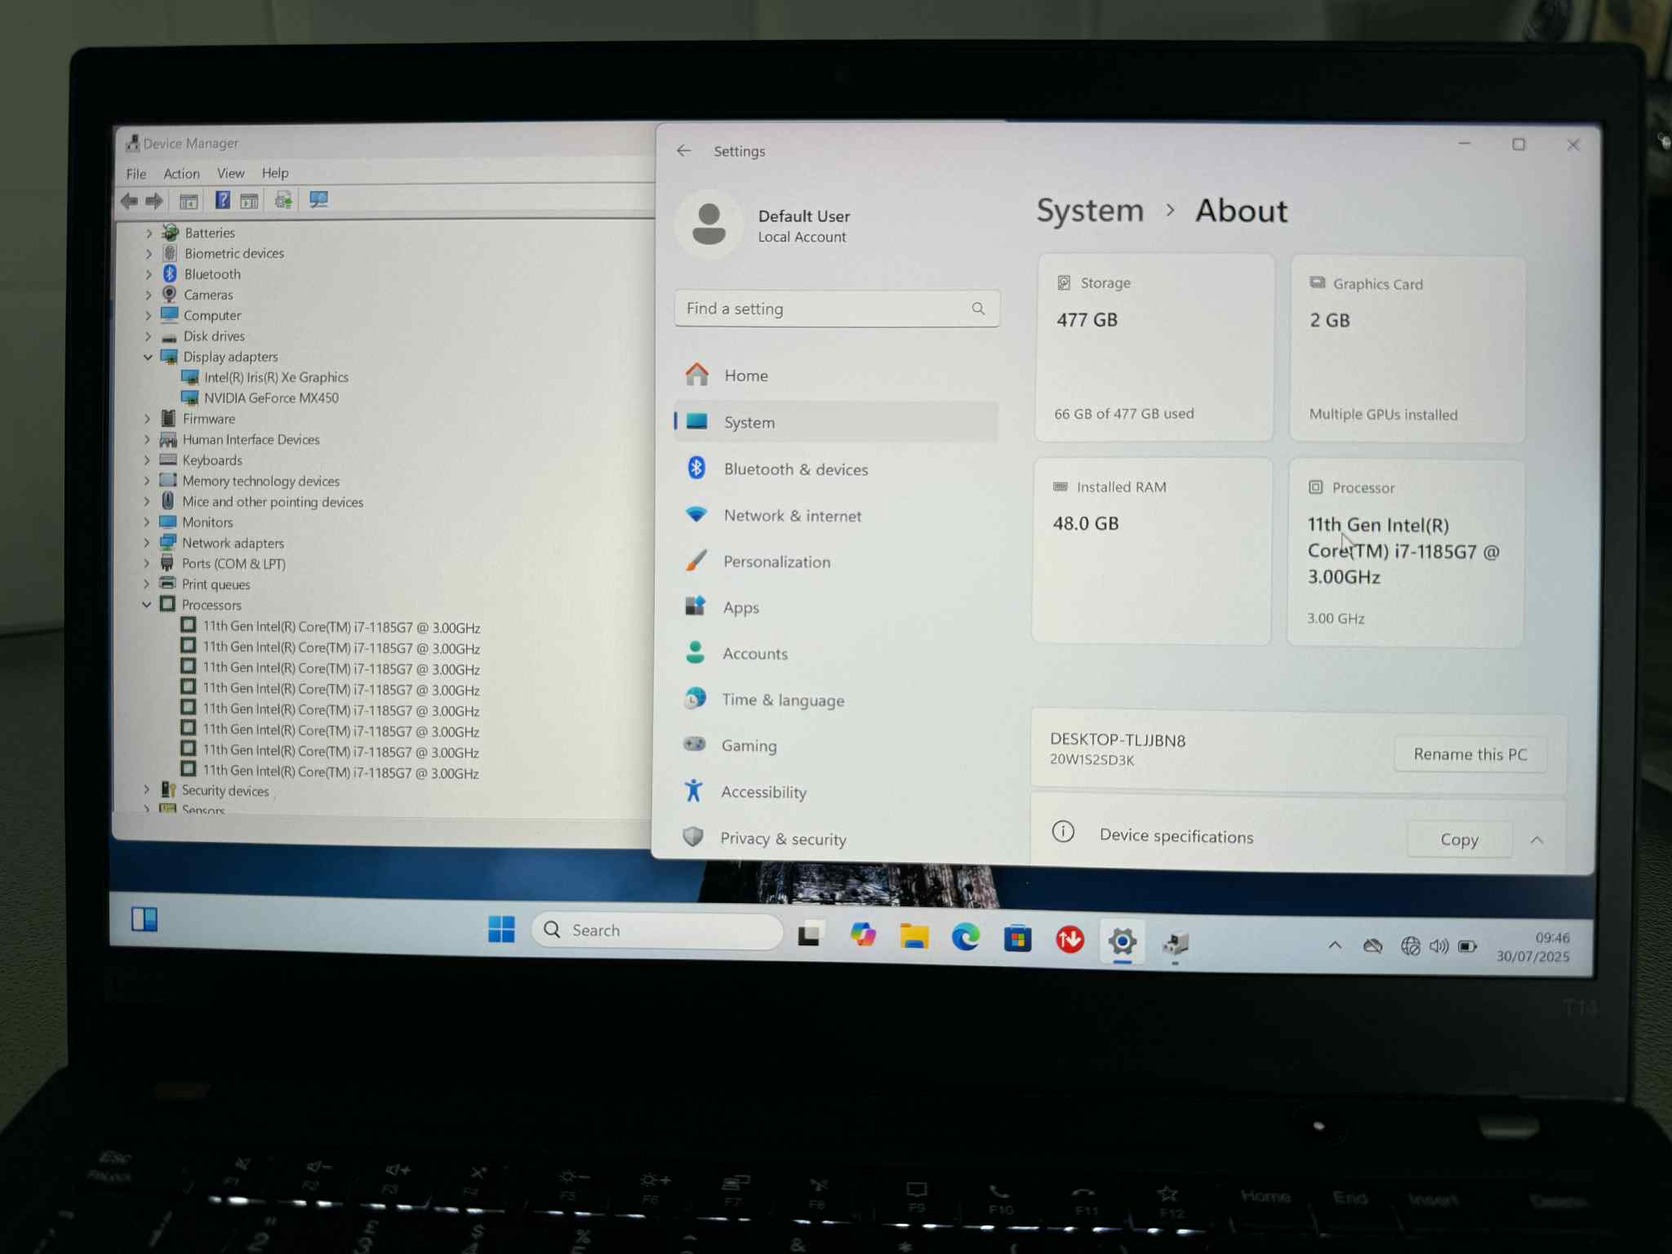Open Privacy & security settings

[x=836, y=838]
